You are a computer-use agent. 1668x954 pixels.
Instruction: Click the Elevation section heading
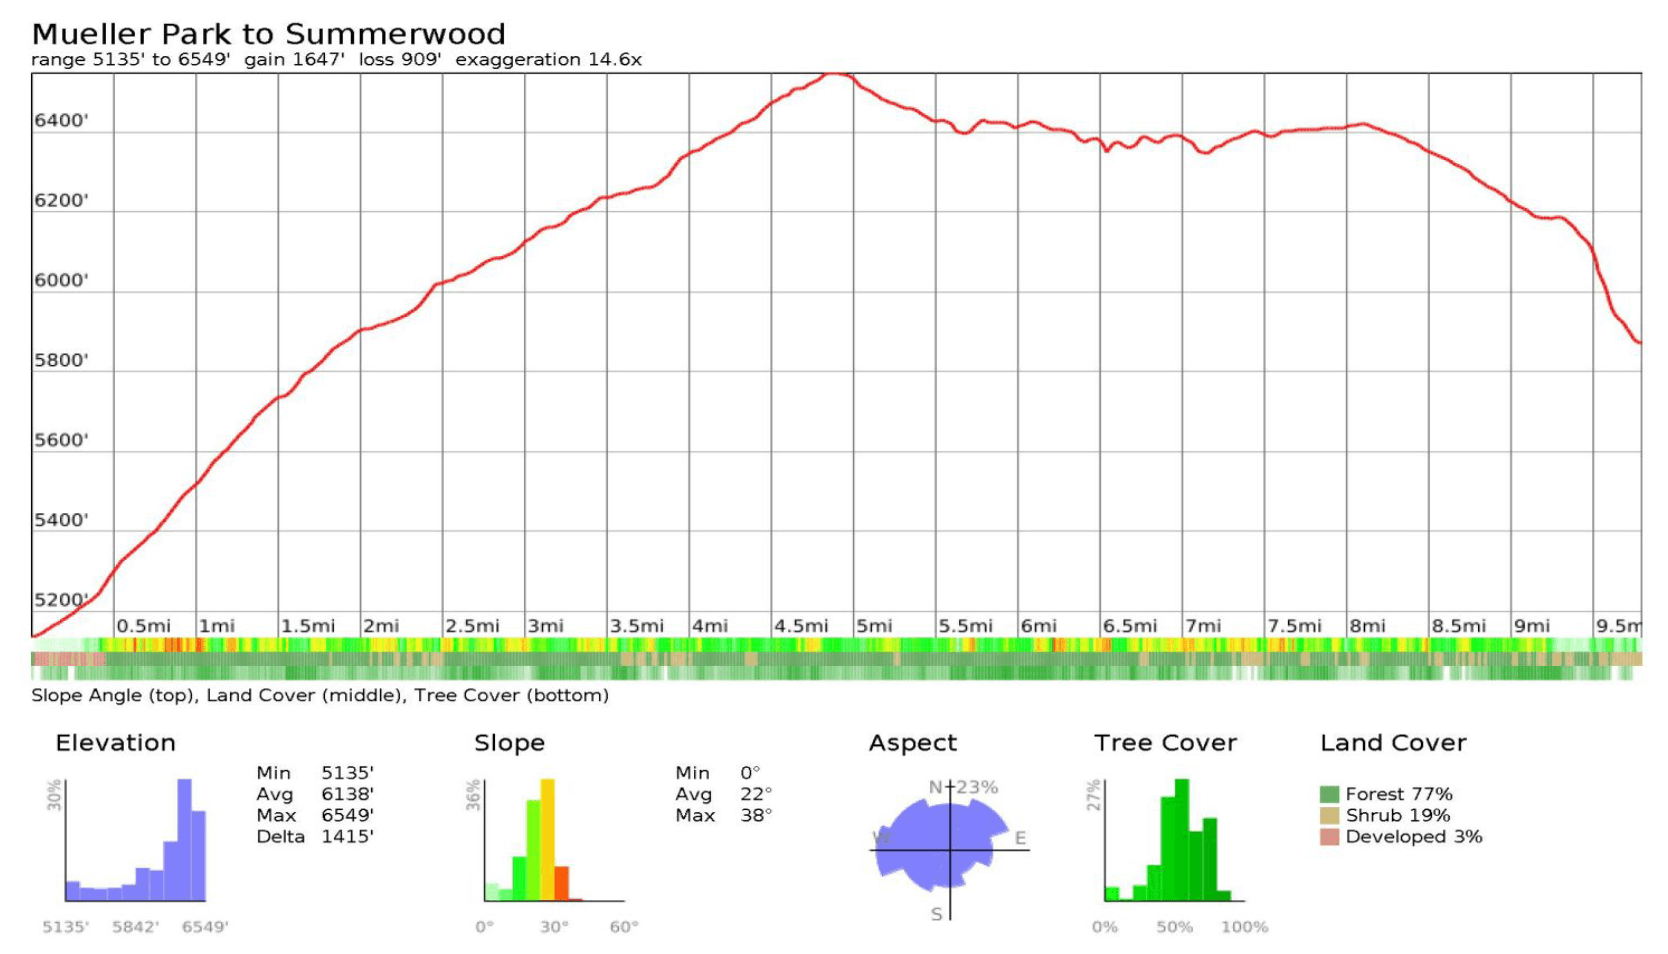pos(116,743)
